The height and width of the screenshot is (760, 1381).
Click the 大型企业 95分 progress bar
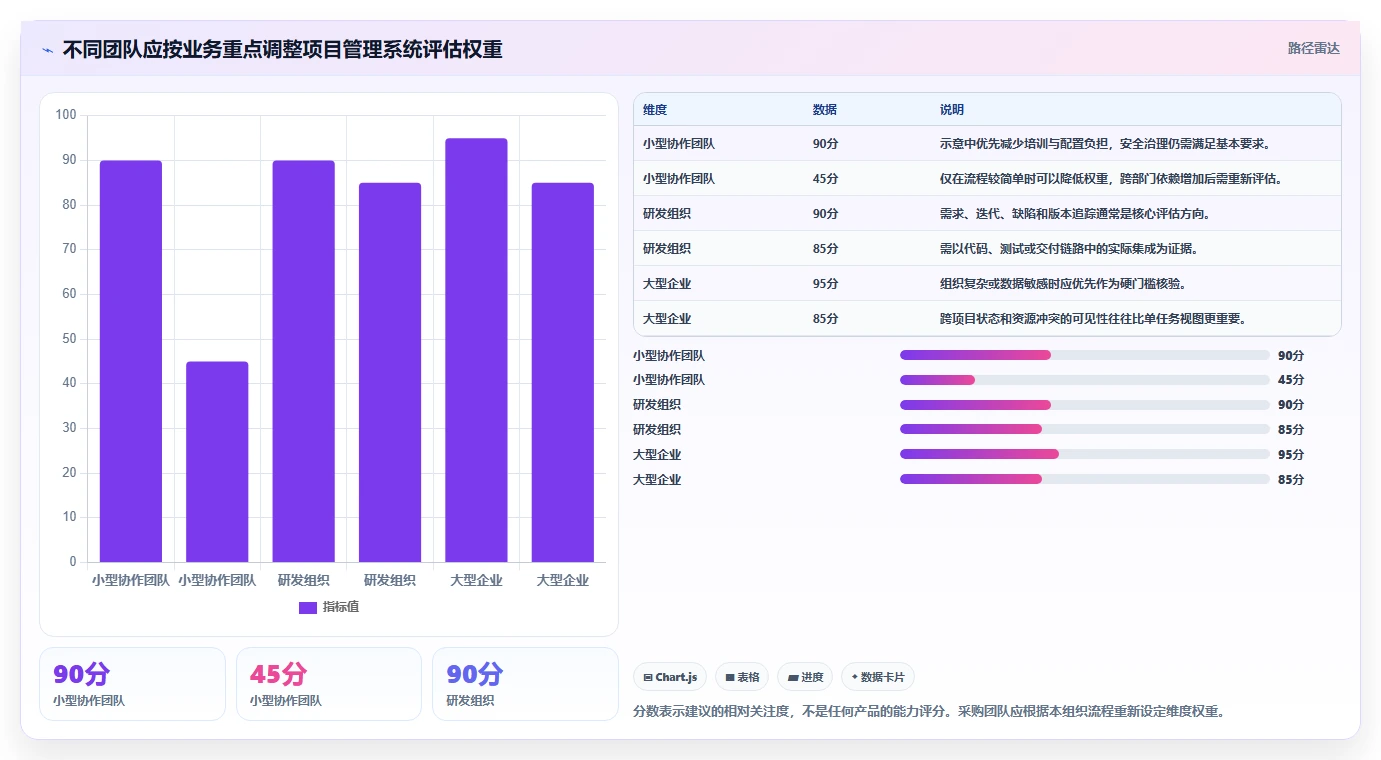[1085, 454]
